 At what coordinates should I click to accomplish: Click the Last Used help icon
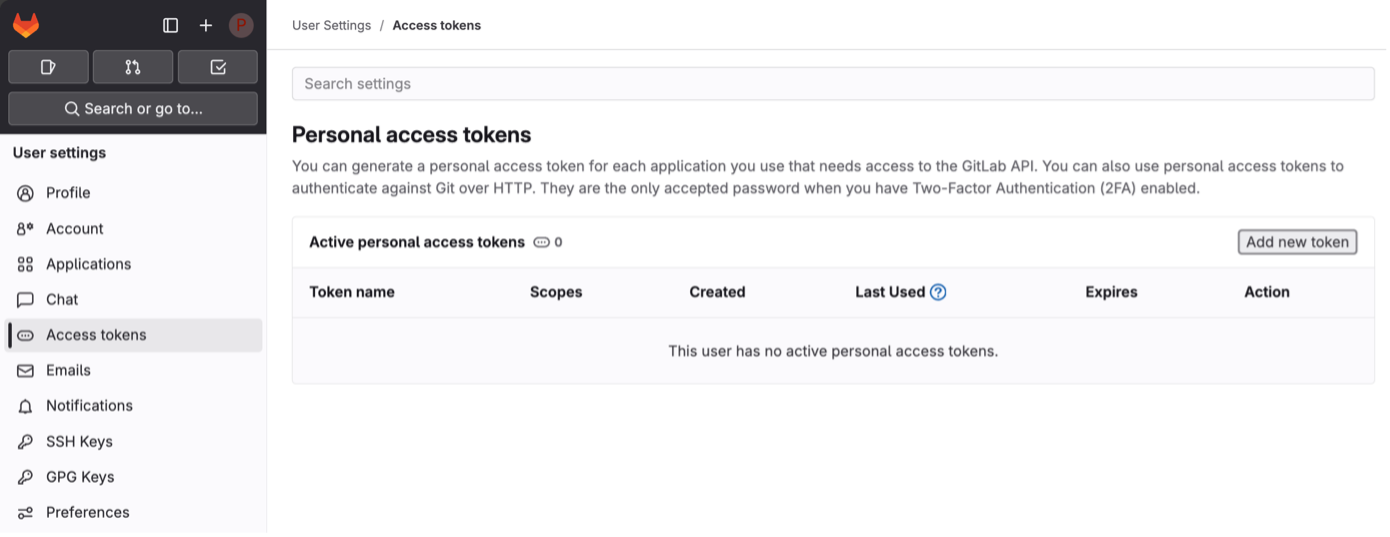tap(938, 292)
